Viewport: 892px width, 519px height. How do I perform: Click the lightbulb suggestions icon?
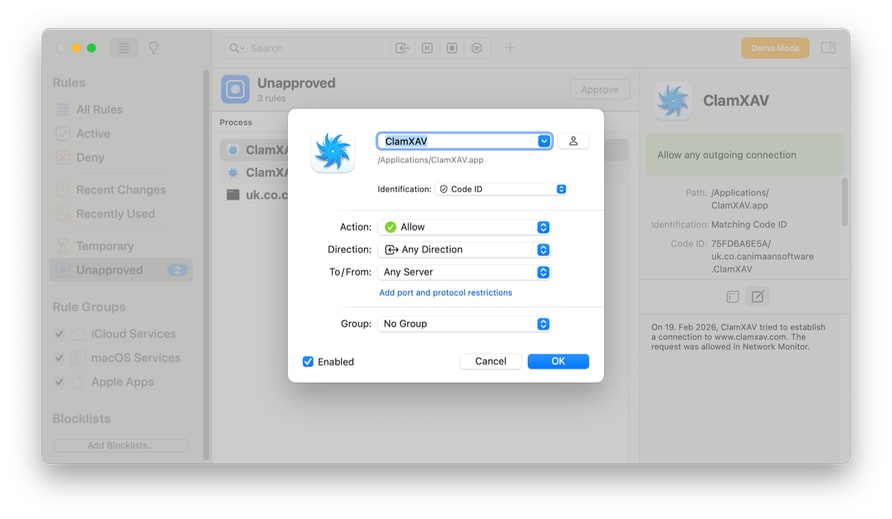(154, 48)
